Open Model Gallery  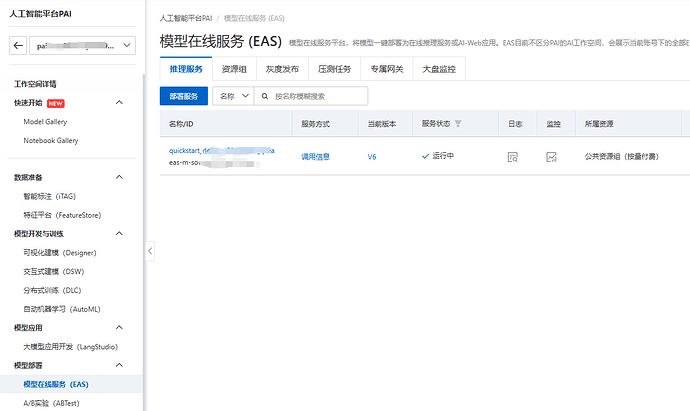point(45,122)
